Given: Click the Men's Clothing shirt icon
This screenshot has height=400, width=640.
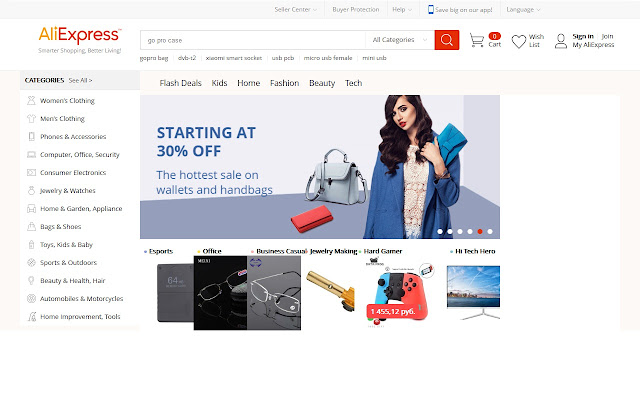Looking at the screenshot, I should pyautogui.click(x=31, y=118).
